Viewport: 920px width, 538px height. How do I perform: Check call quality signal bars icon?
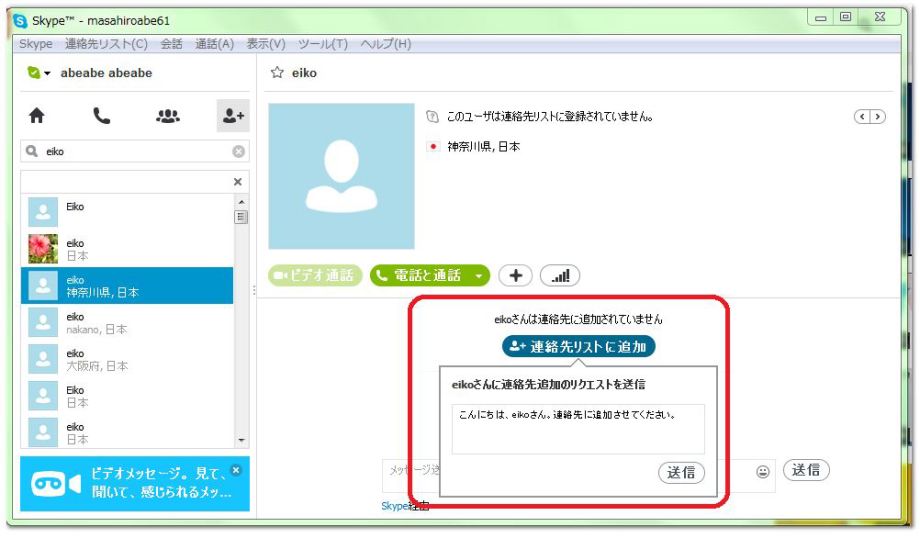click(560, 276)
